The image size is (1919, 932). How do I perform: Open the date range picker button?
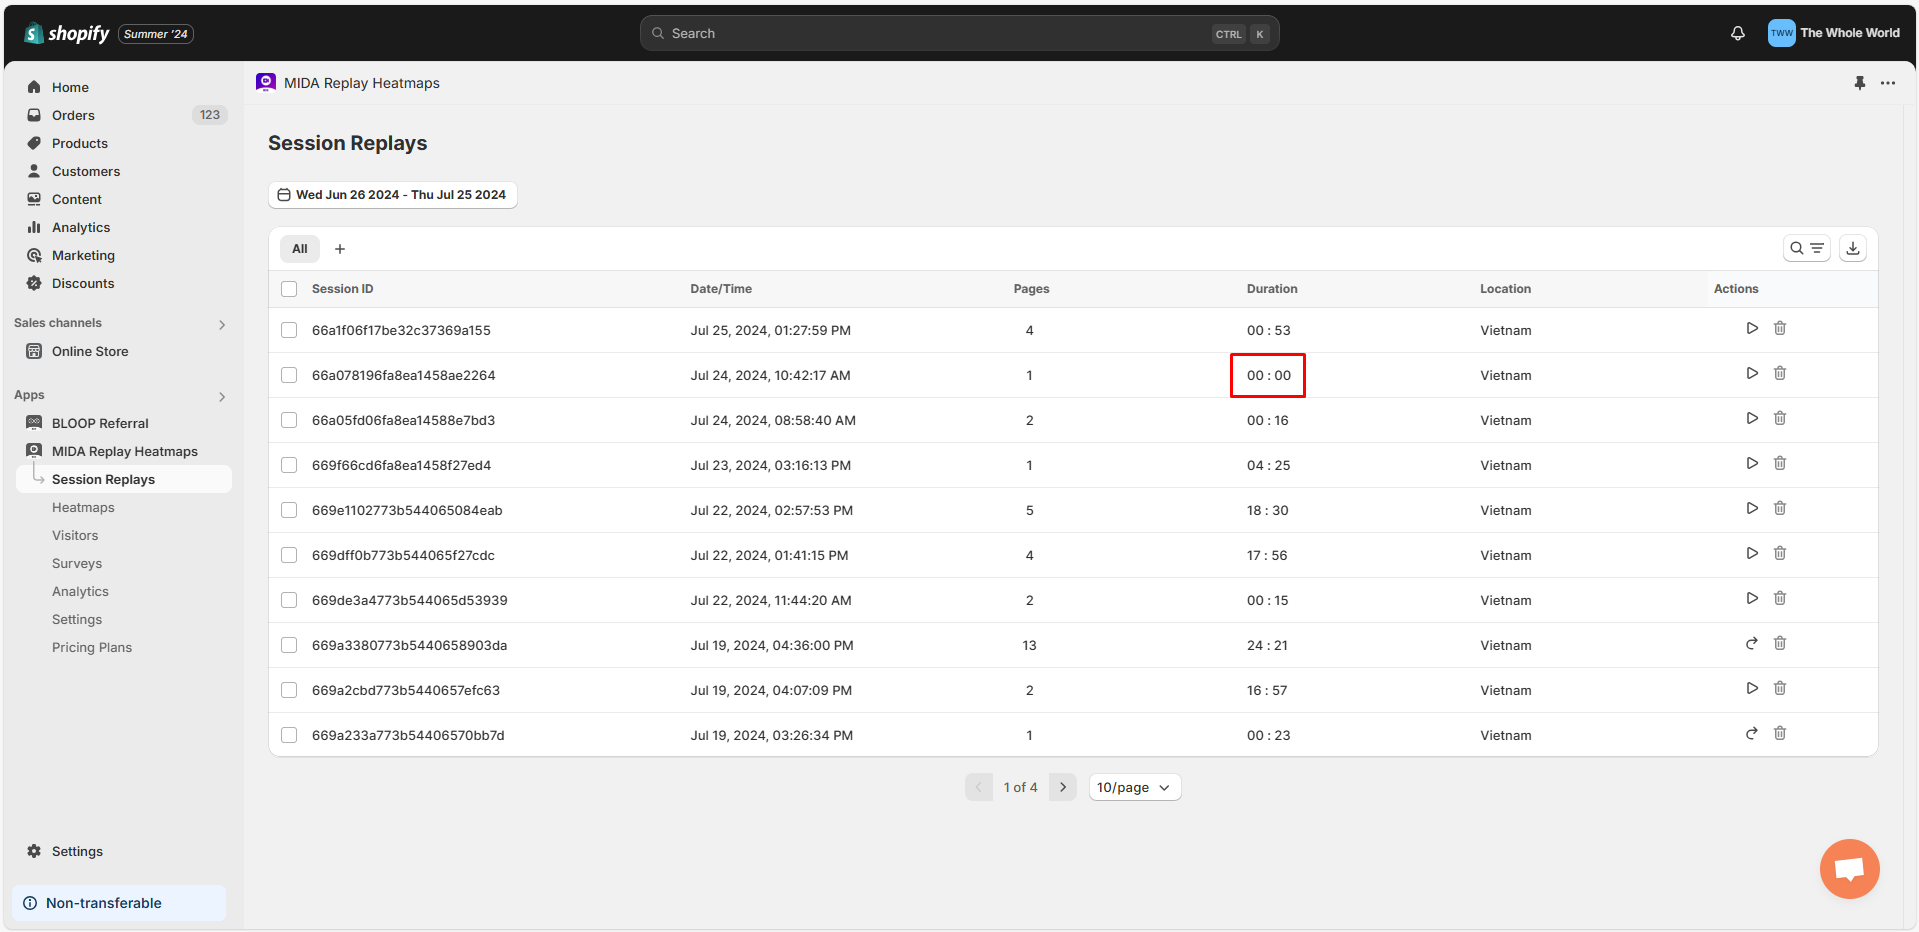[392, 195]
